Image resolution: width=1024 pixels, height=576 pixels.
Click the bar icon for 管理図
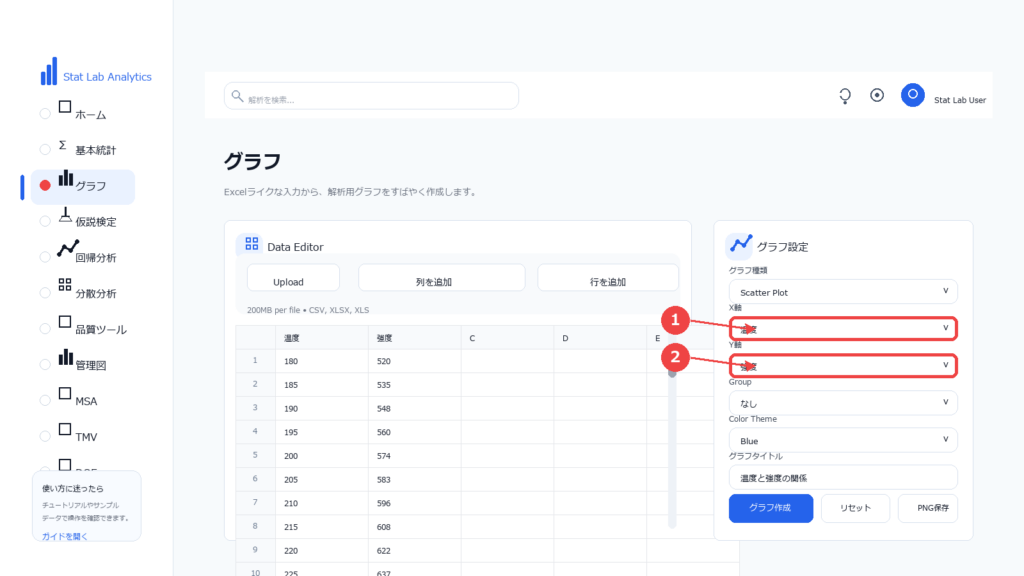(65, 357)
